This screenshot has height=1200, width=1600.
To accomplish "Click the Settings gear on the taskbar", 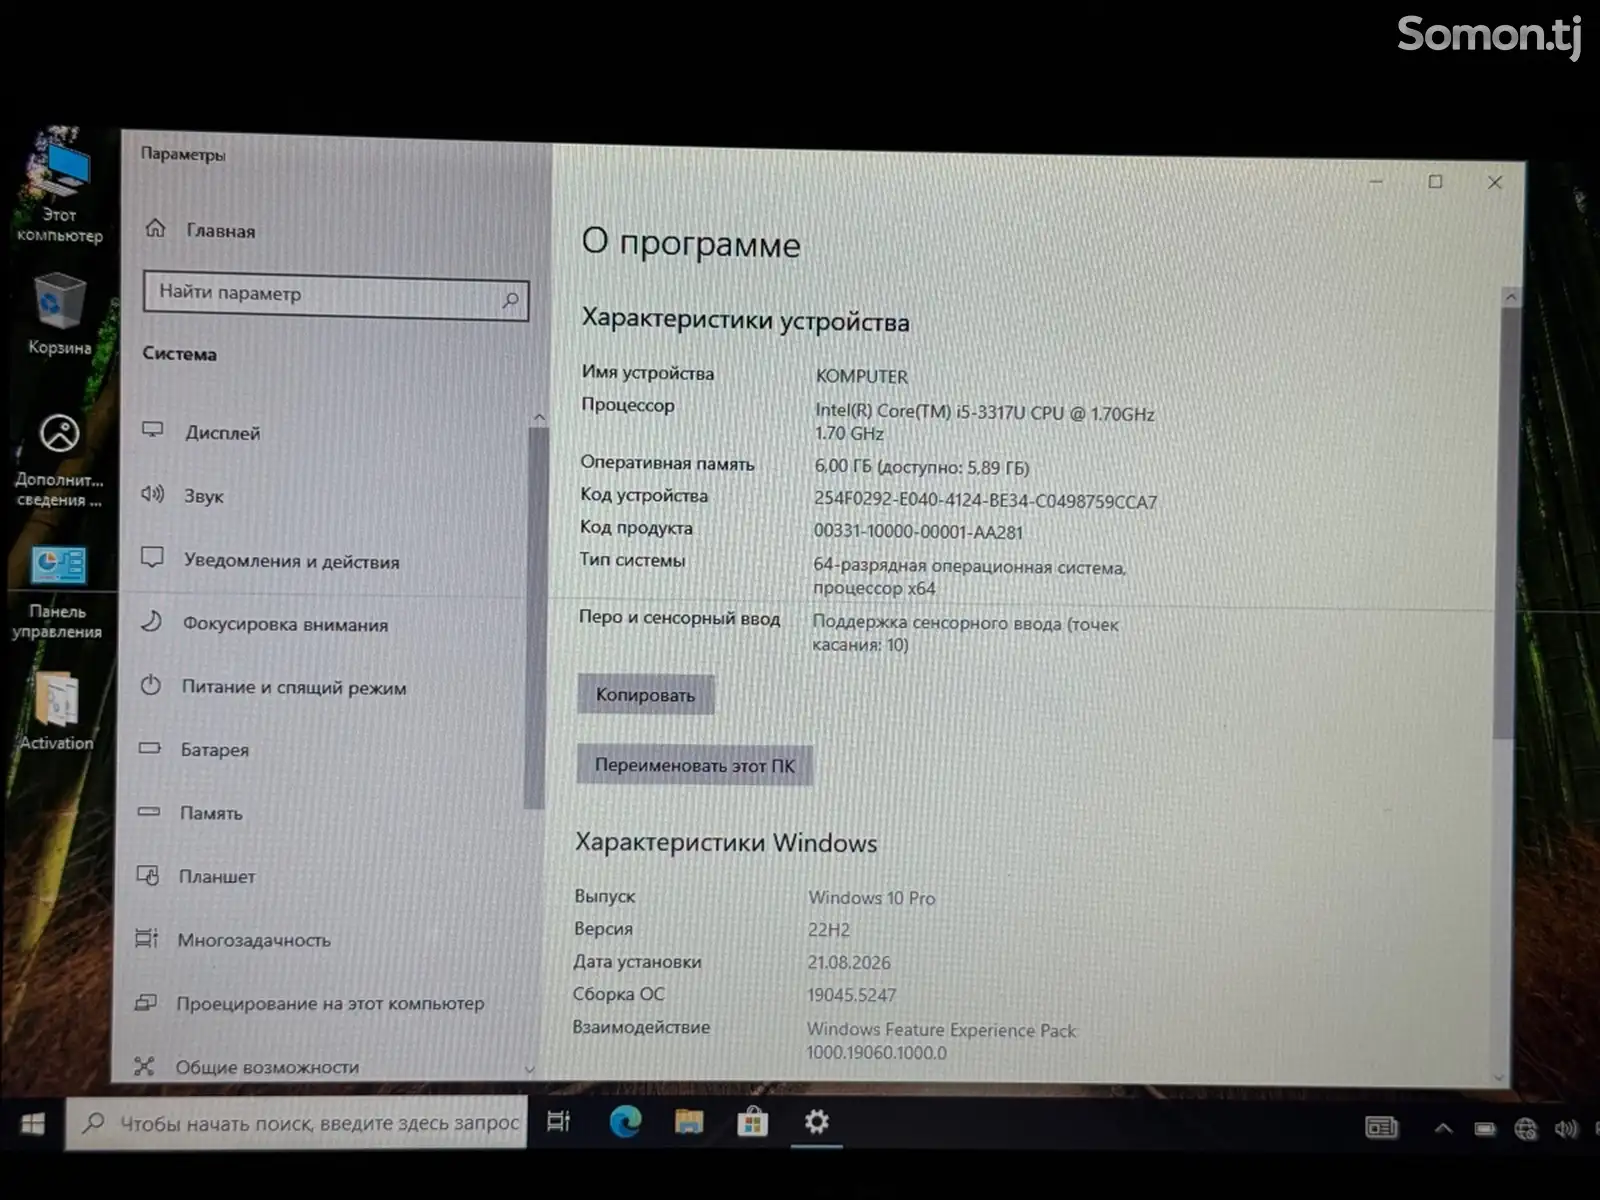I will tap(816, 1122).
